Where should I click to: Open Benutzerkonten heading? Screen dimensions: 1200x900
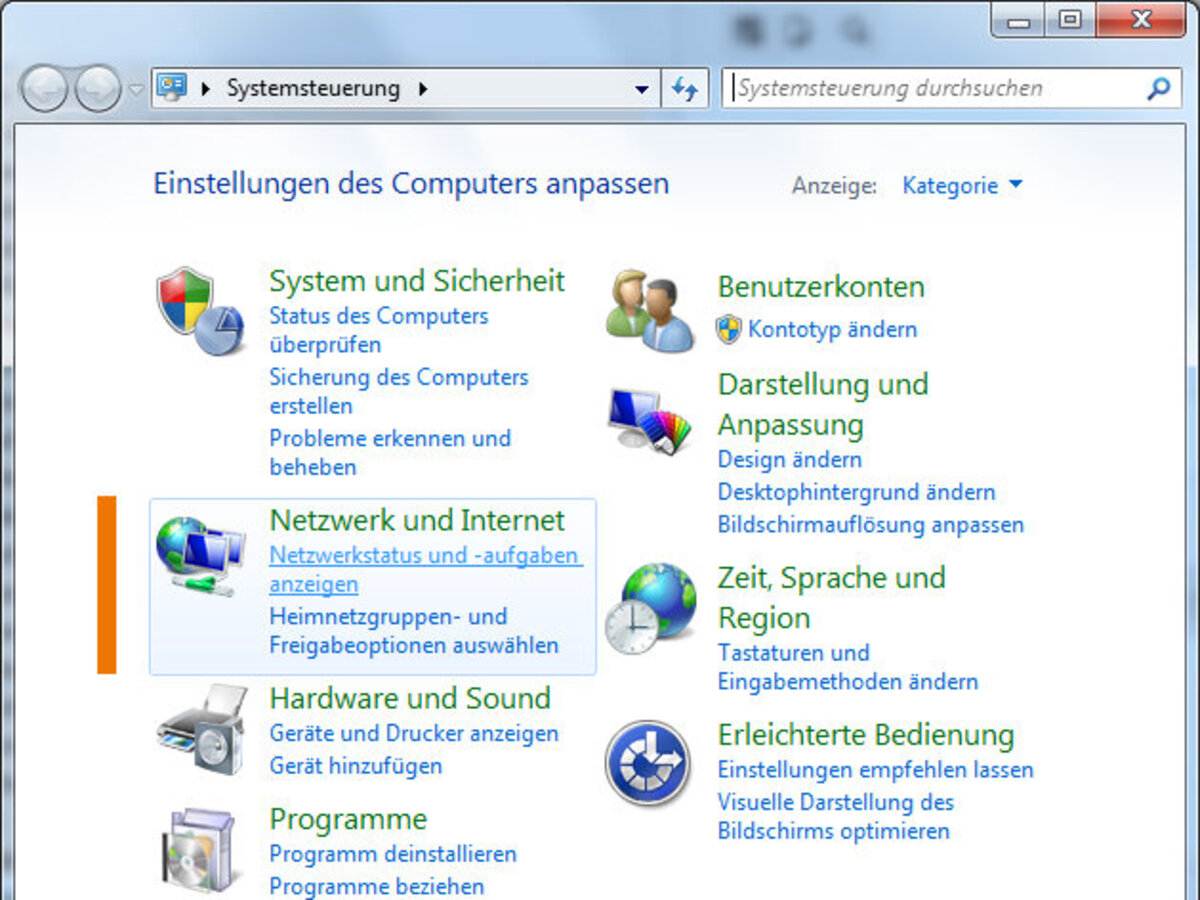click(x=821, y=287)
